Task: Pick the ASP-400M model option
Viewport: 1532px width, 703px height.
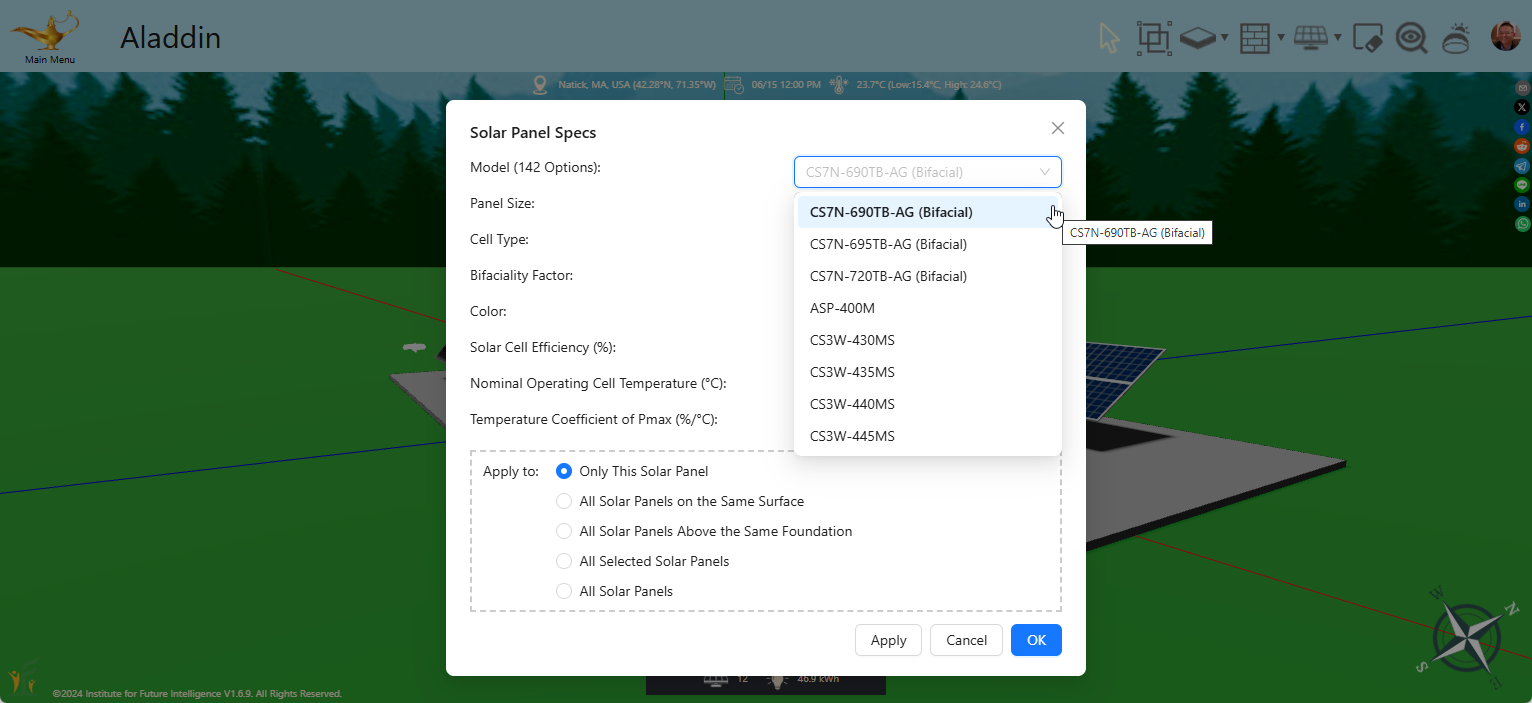Action: [928, 308]
